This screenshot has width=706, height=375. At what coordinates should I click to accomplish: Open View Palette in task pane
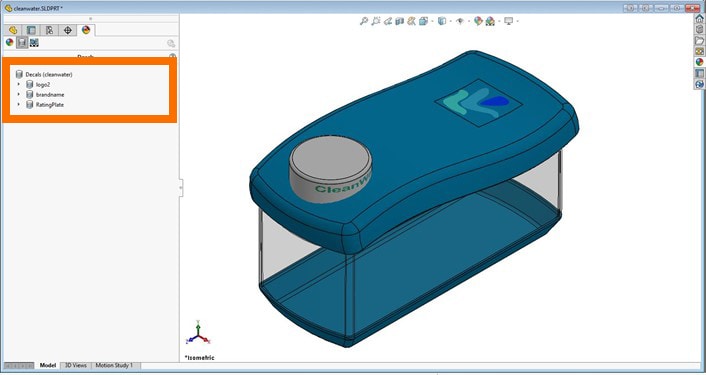coord(699,51)
